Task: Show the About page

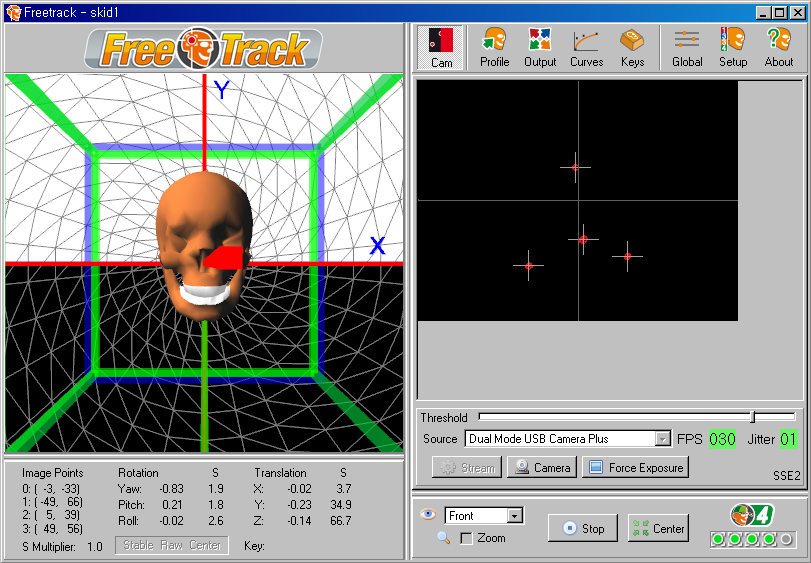Action: tap(778, 47)
